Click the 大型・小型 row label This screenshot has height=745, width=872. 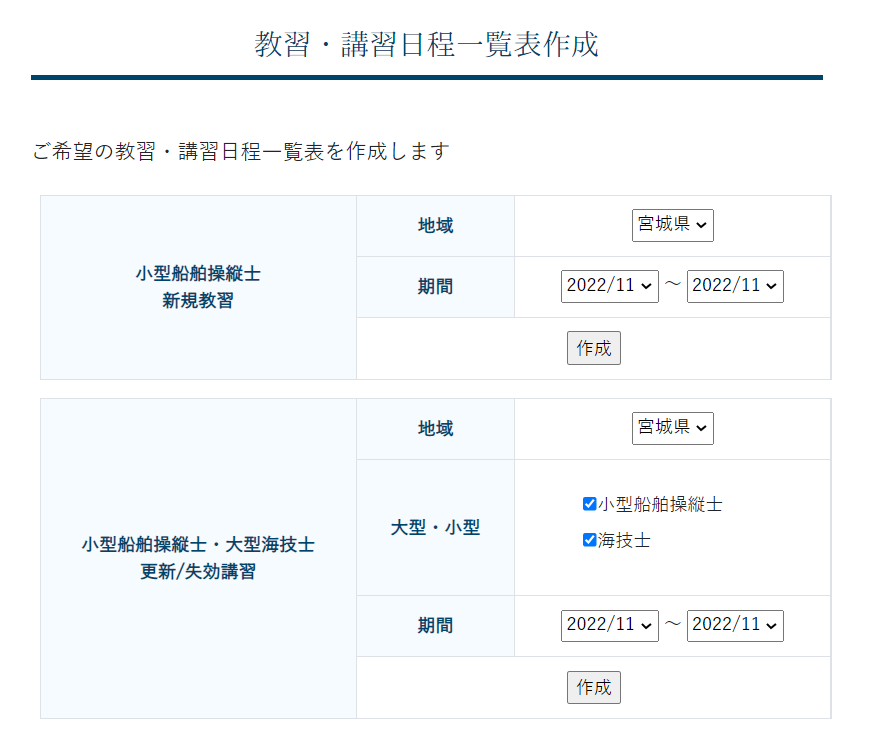(435, 527)
